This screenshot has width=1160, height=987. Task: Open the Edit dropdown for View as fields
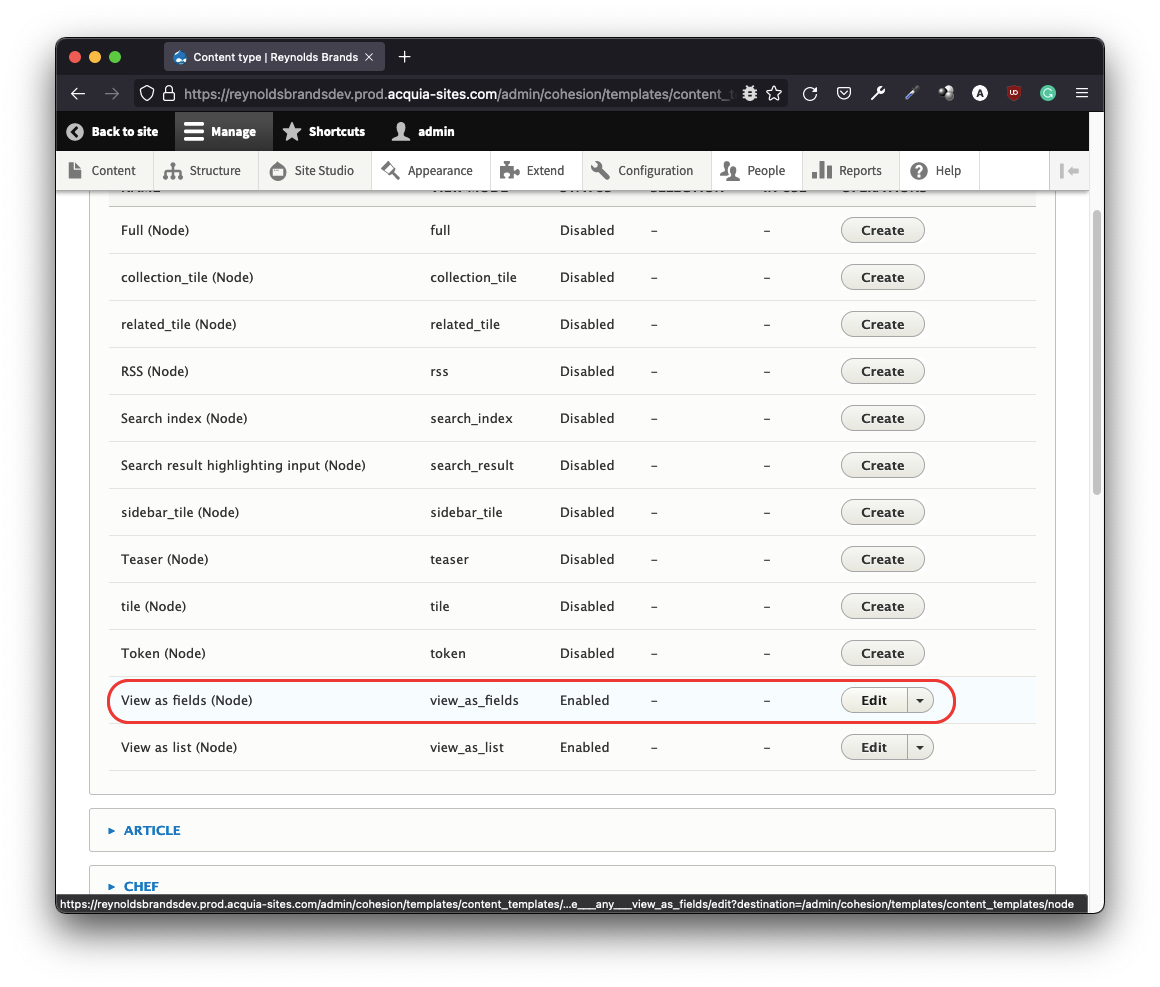(920, 700)
